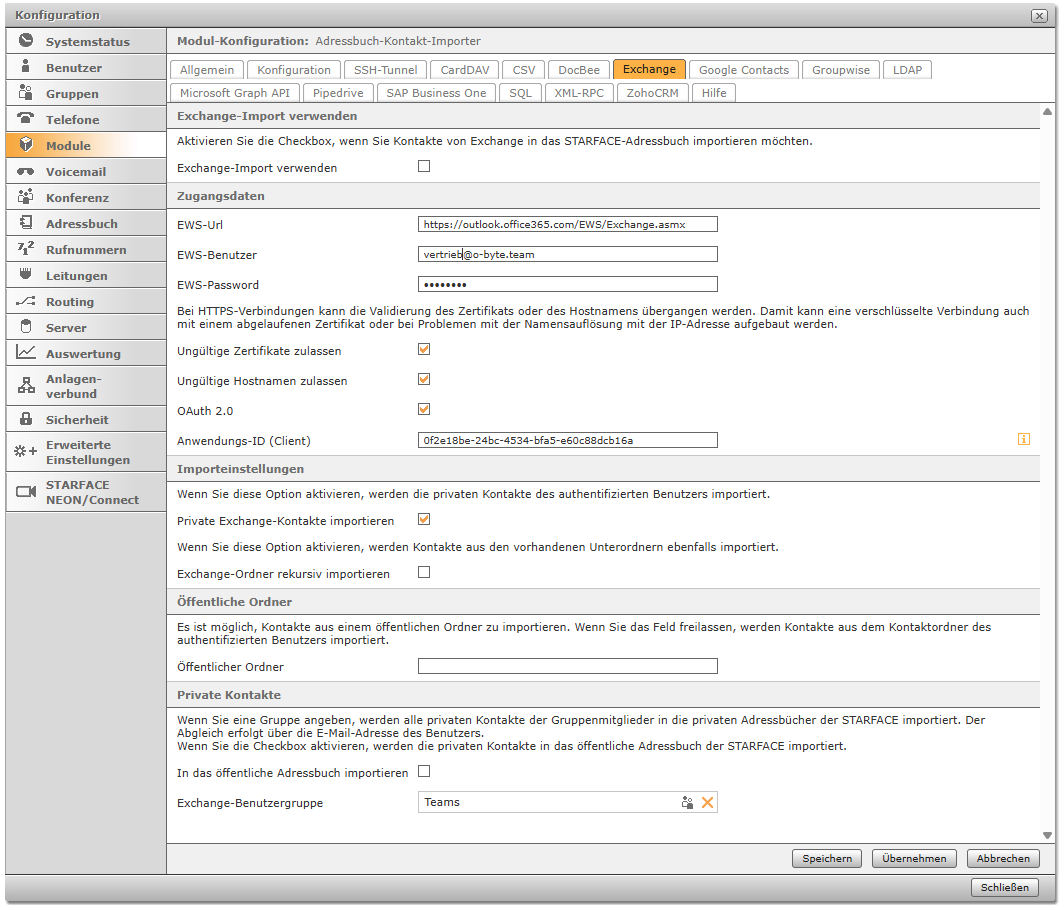Click the Sicherheit padlock icon

(x=26, y=419)
